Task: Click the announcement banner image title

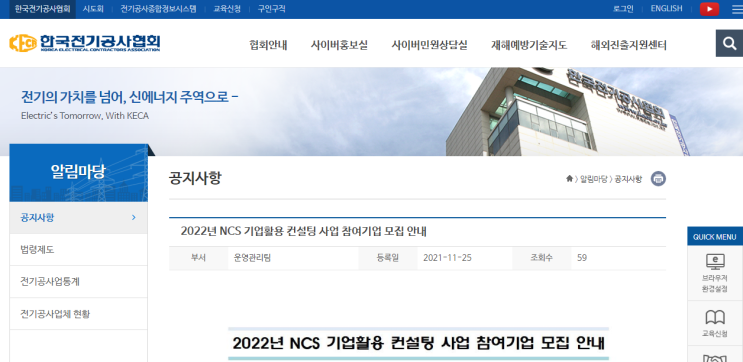Action: [x=418, y=344]
